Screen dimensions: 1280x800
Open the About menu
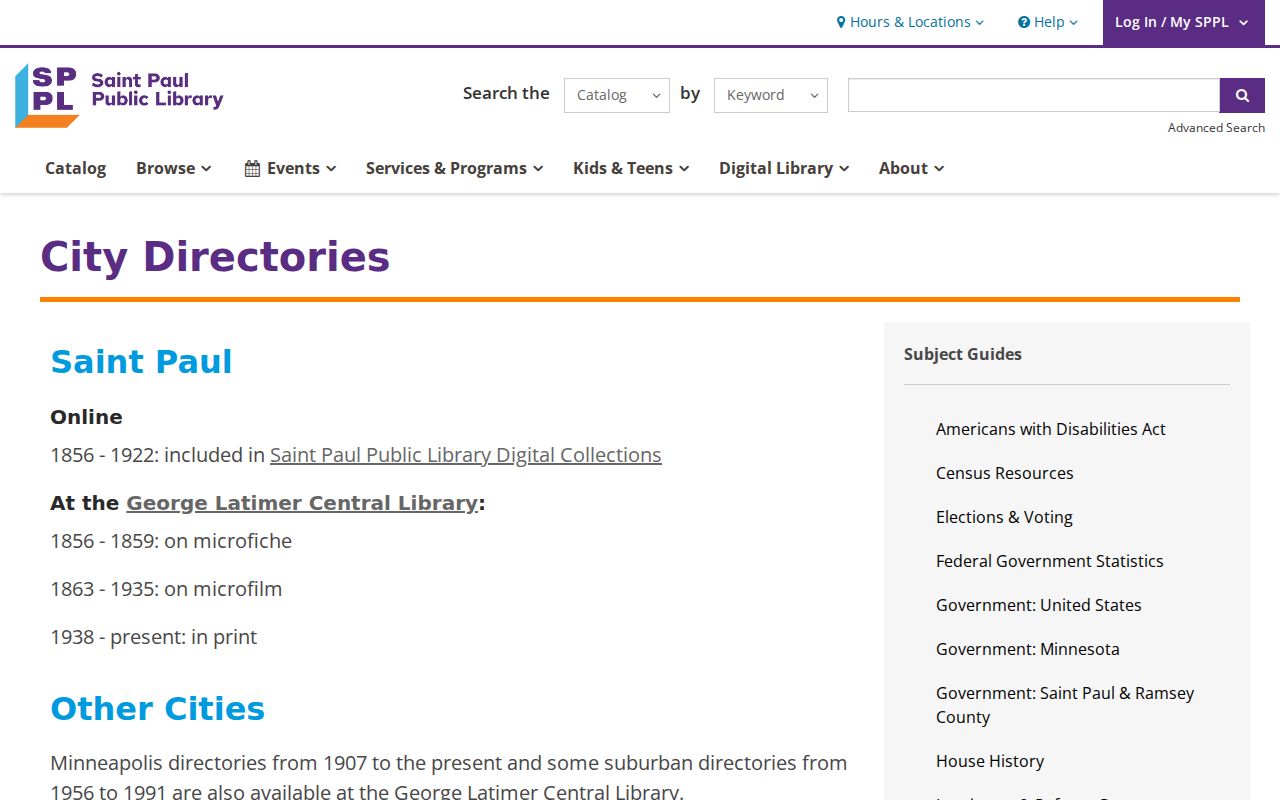click(x=911, y=168)
